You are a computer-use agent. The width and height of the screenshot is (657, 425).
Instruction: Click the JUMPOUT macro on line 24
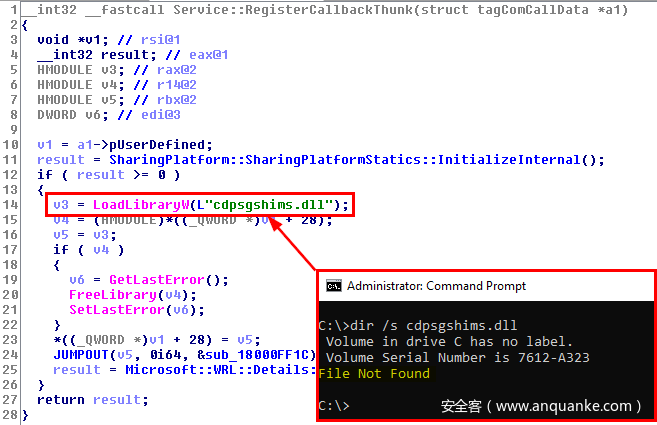pos(81,355)
